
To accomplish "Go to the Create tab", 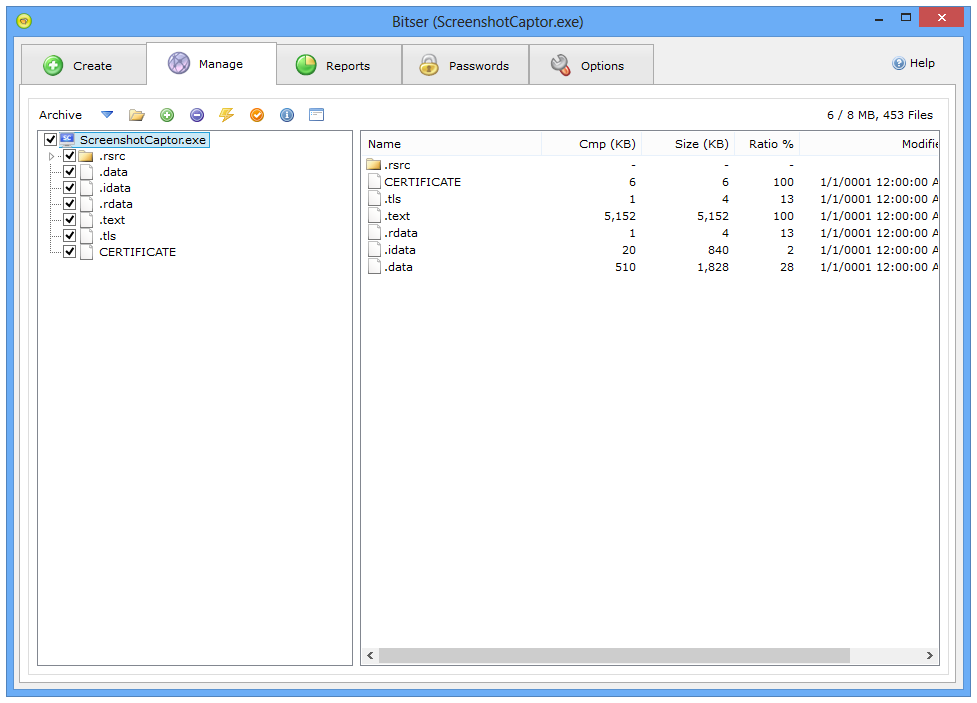I will (84, 63).
